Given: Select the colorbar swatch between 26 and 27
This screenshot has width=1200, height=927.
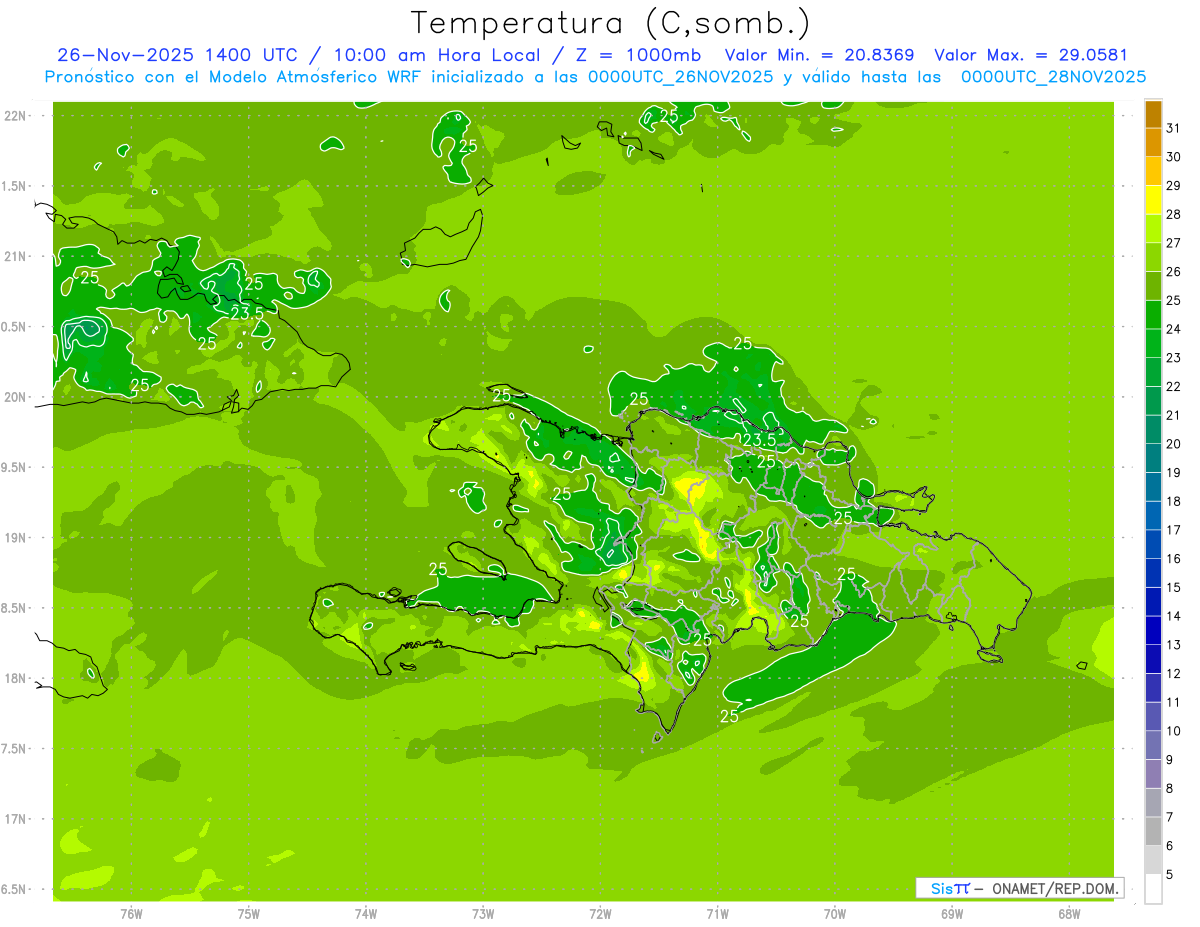Looking at the screenshot, I should [x=1153, y=257].
